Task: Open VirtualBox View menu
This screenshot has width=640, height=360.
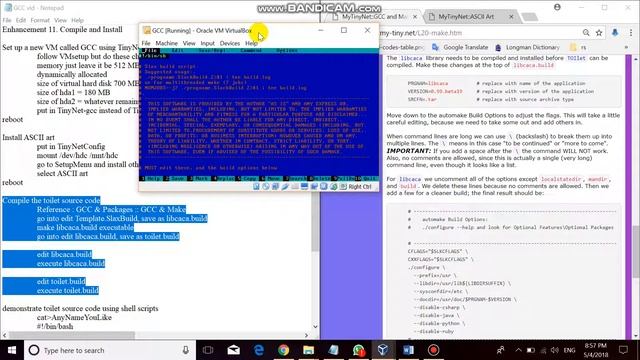Action: click(x=189, y=43)
